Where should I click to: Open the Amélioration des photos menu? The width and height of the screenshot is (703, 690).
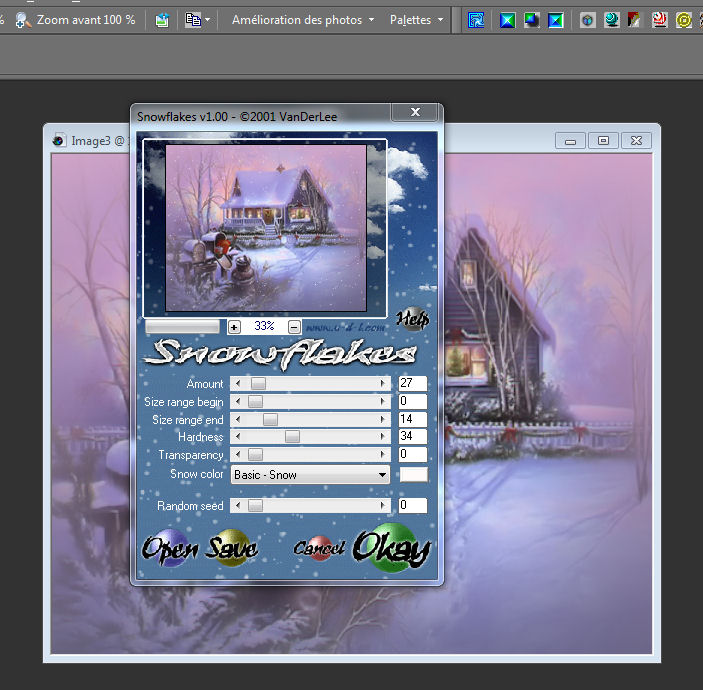[x=303, y=20]
